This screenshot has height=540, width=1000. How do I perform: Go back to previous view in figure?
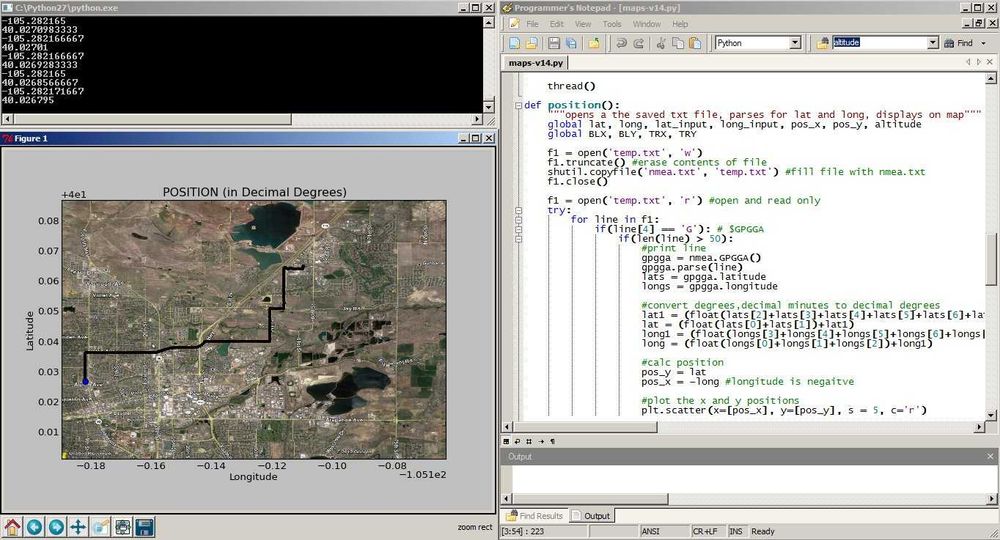[x=34, y=527]
